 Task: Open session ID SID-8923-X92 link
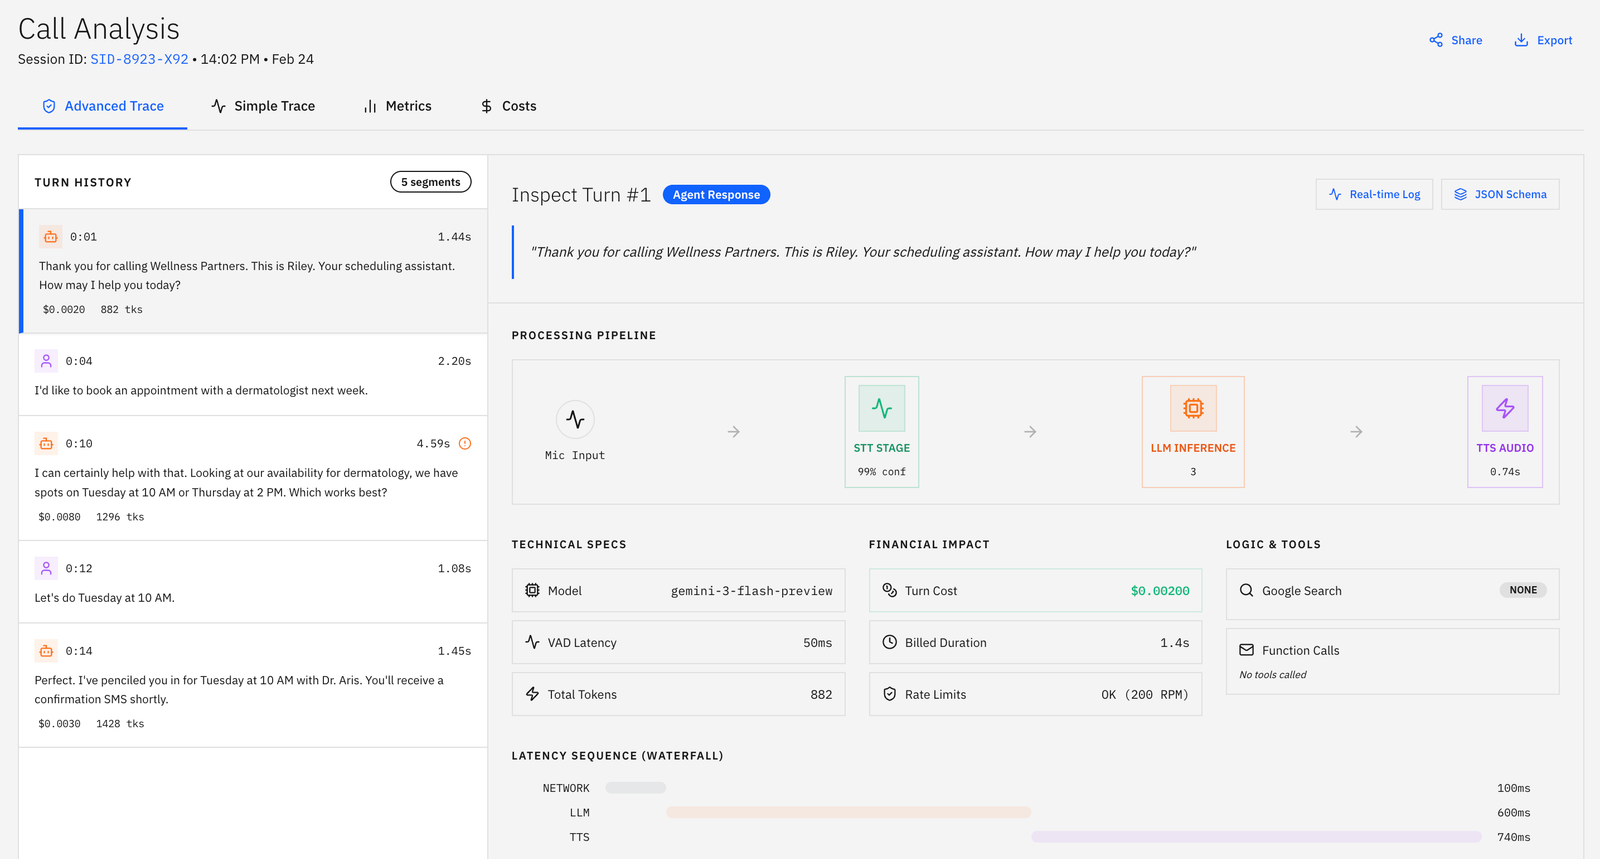(x=139, y=59)
